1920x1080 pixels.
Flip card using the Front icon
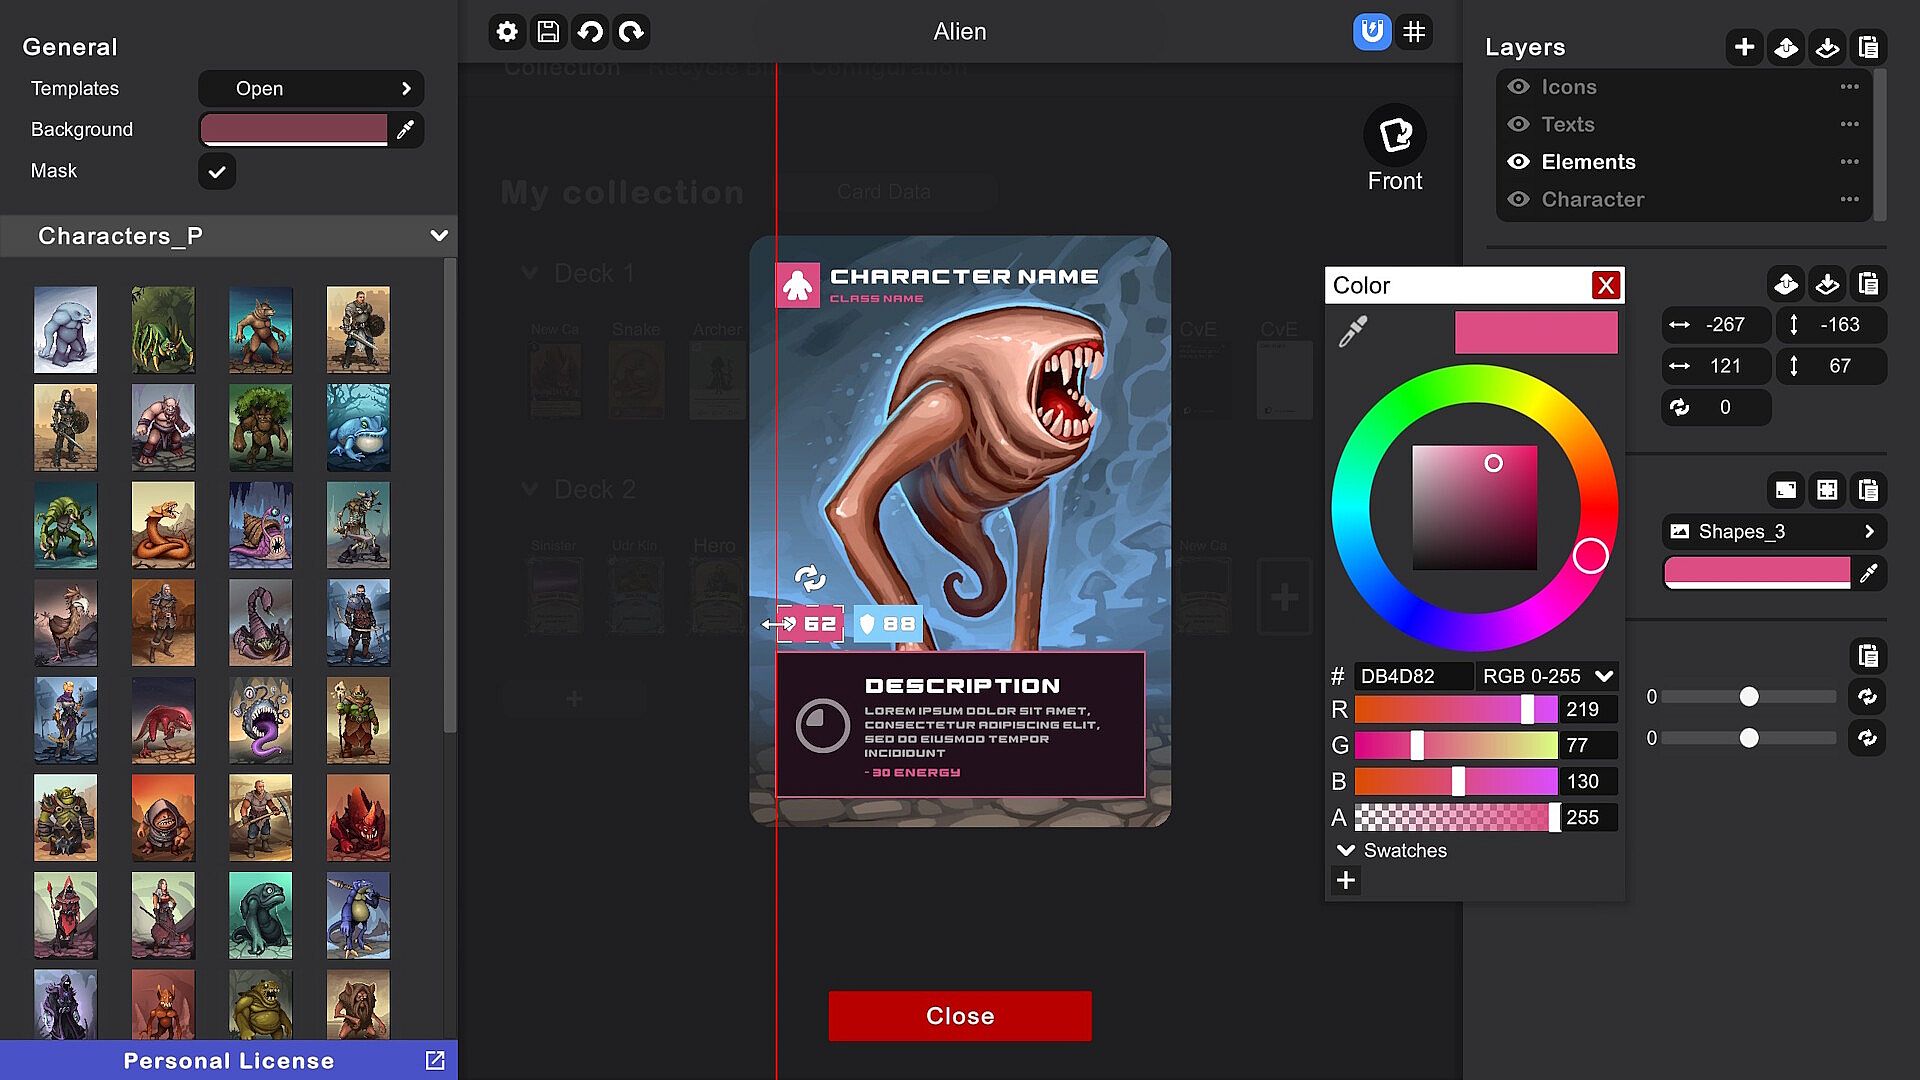coord(1395,135)
